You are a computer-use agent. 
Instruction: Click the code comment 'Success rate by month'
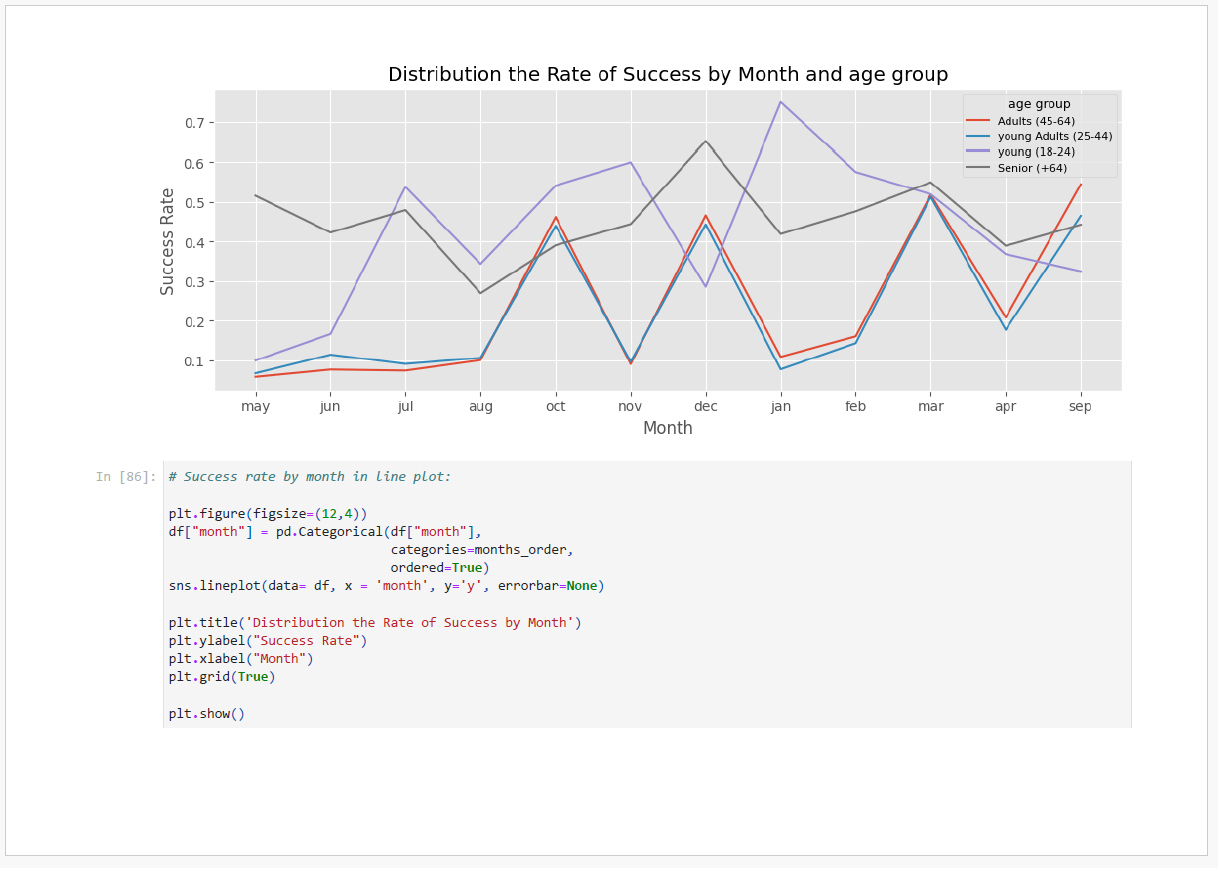pos(310,476)
